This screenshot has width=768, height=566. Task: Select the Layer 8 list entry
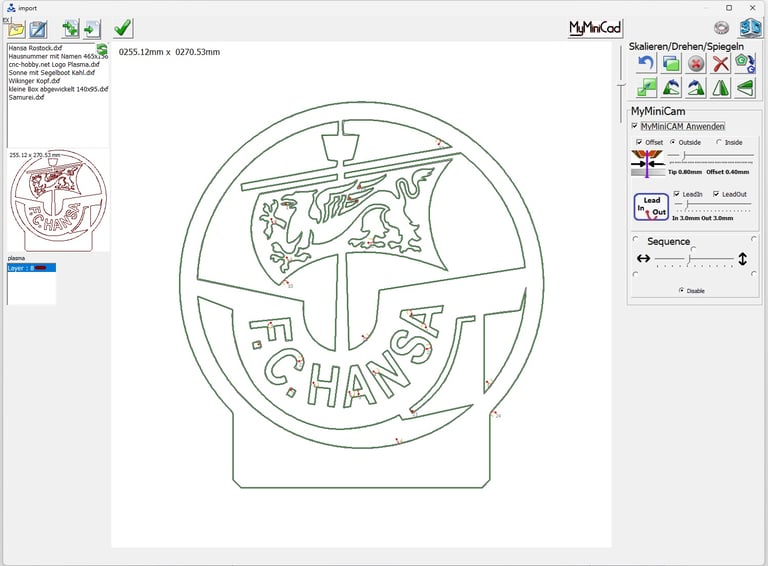pyautogui.click(x=31, y=268)
